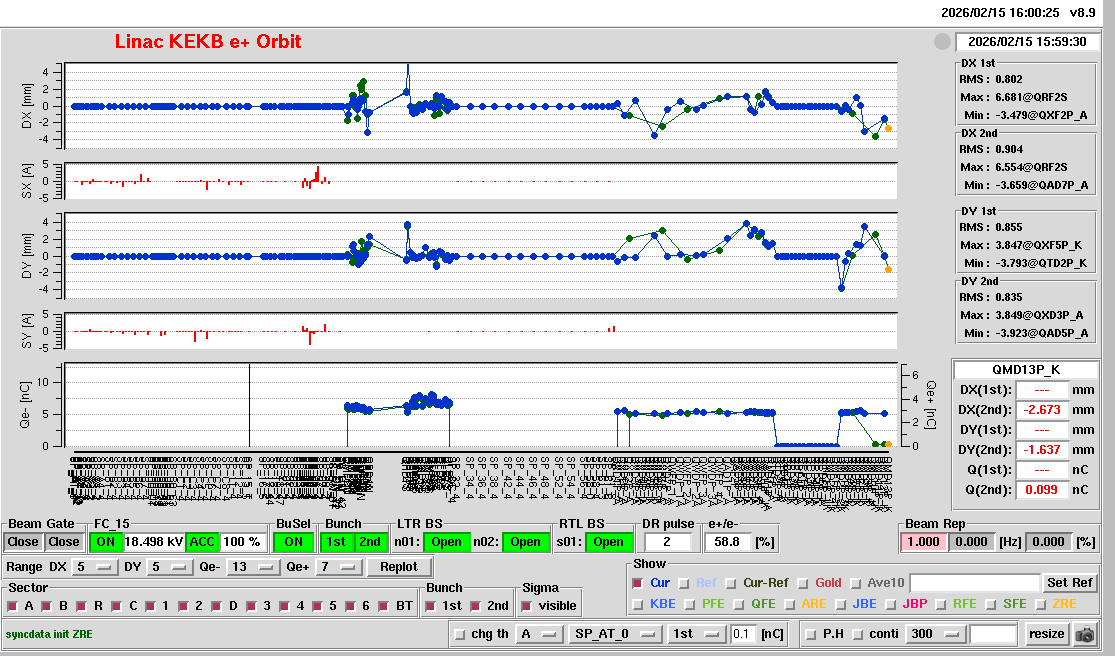Toggle Sector 4 checkbox
This screenshot has height=656, width=1115.
(x=284, y=606)
